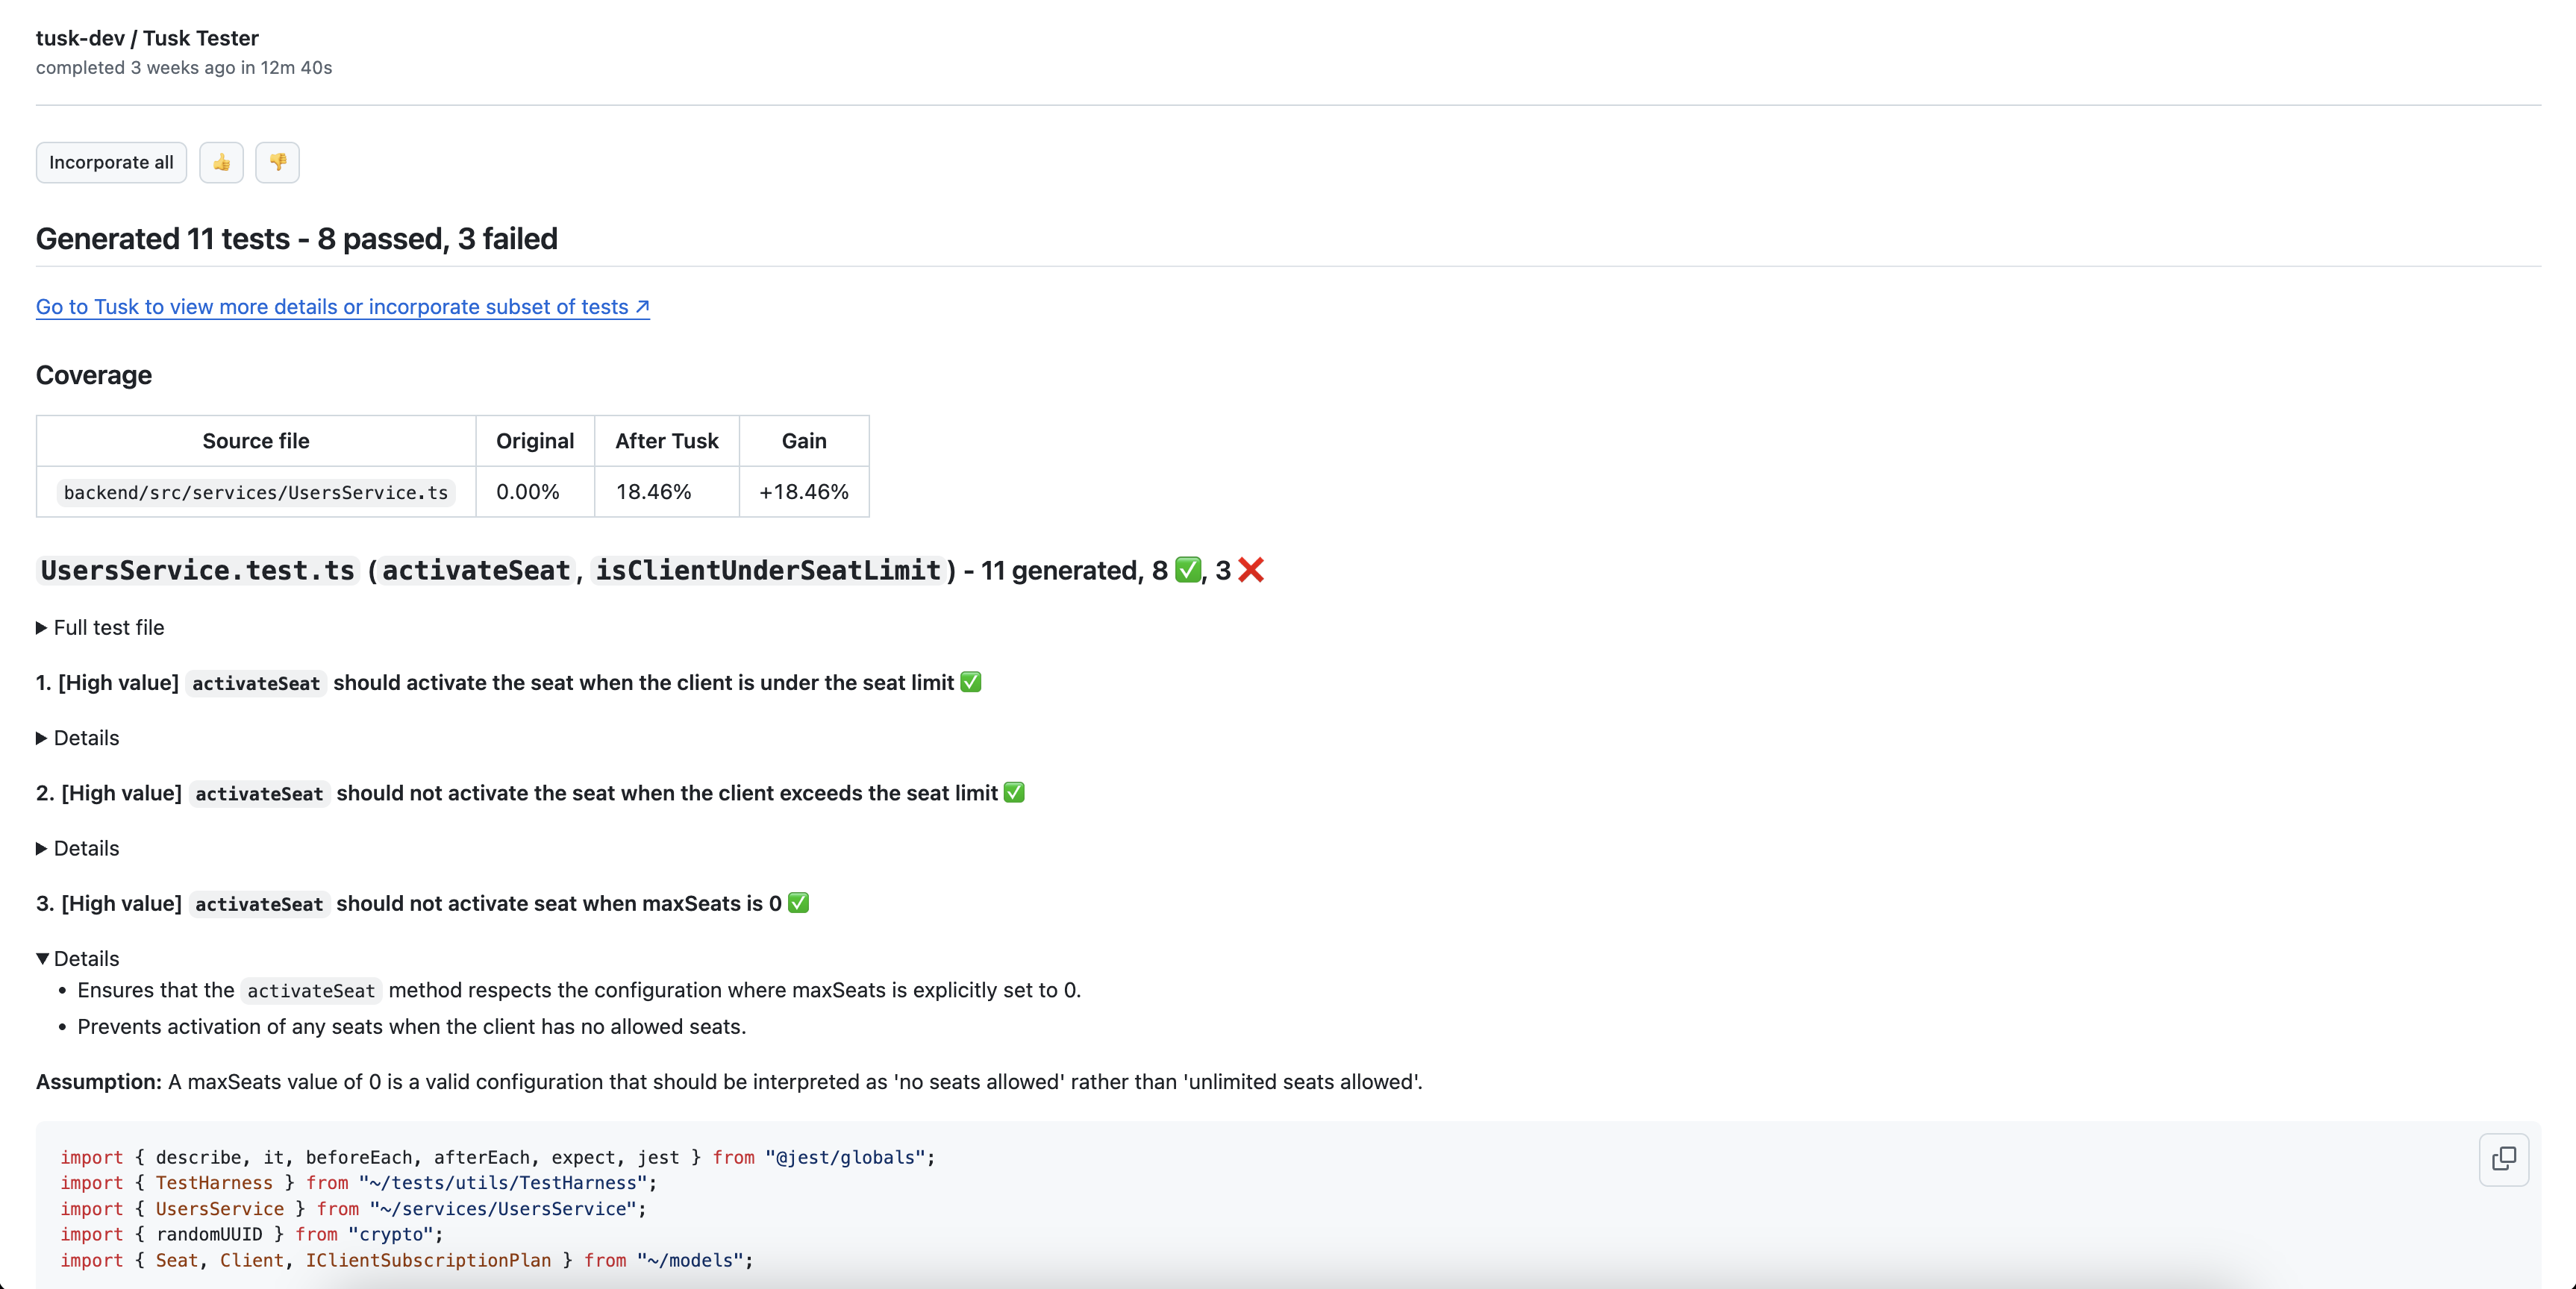The width and height of the screenshot is (2576, 1289).
Task: Select UsersService.test.ts in heading
Action: [x=197, y=570]
